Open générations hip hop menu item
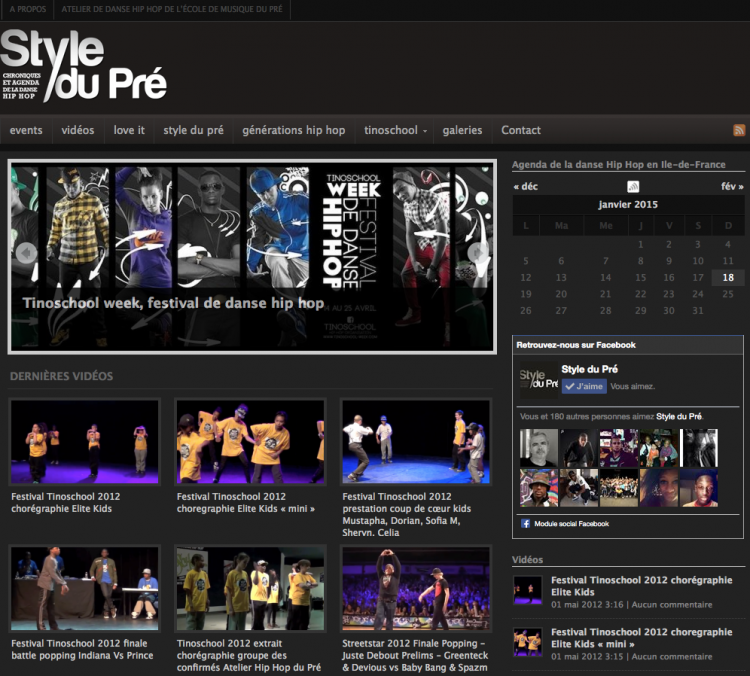This screenshot has width=750, height=676. [x=293, y=130]
